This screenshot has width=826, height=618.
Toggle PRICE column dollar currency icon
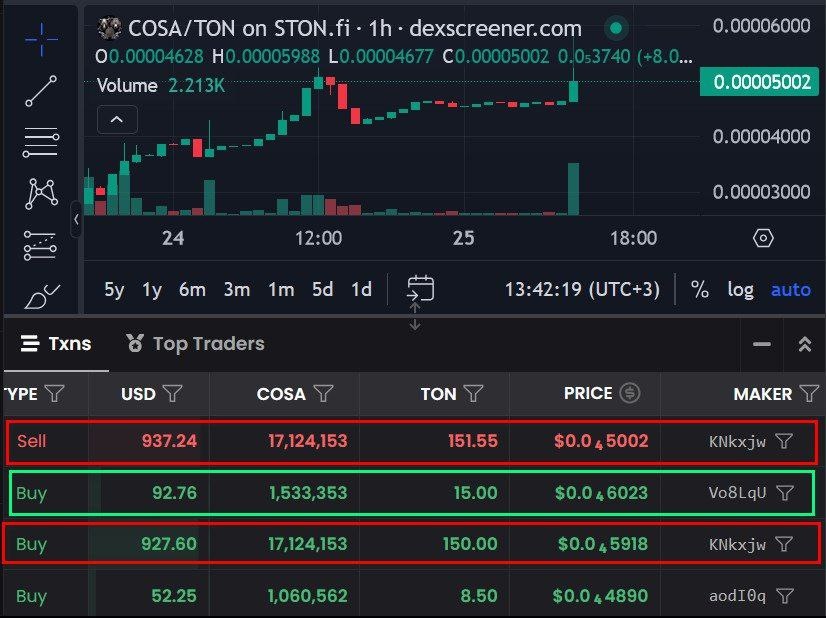630,393
